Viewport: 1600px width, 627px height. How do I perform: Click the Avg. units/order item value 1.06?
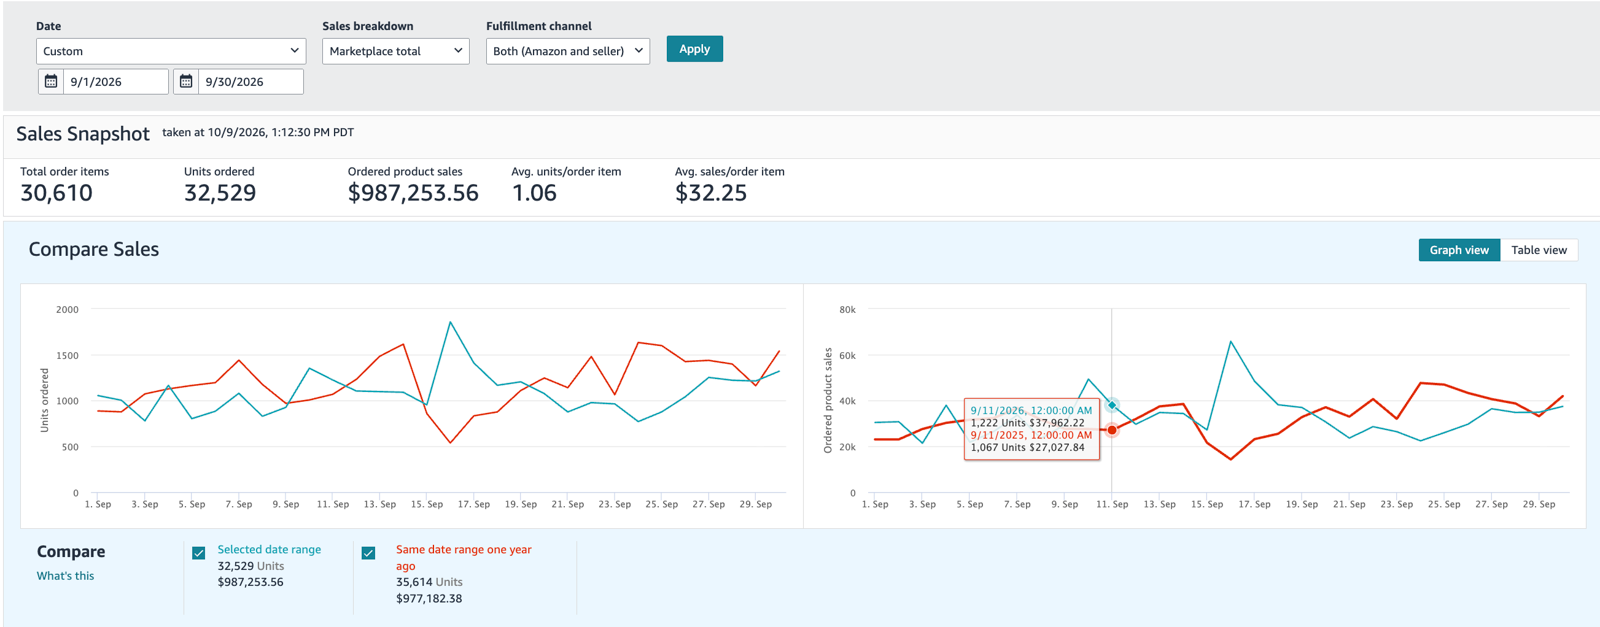click(534, 193)
